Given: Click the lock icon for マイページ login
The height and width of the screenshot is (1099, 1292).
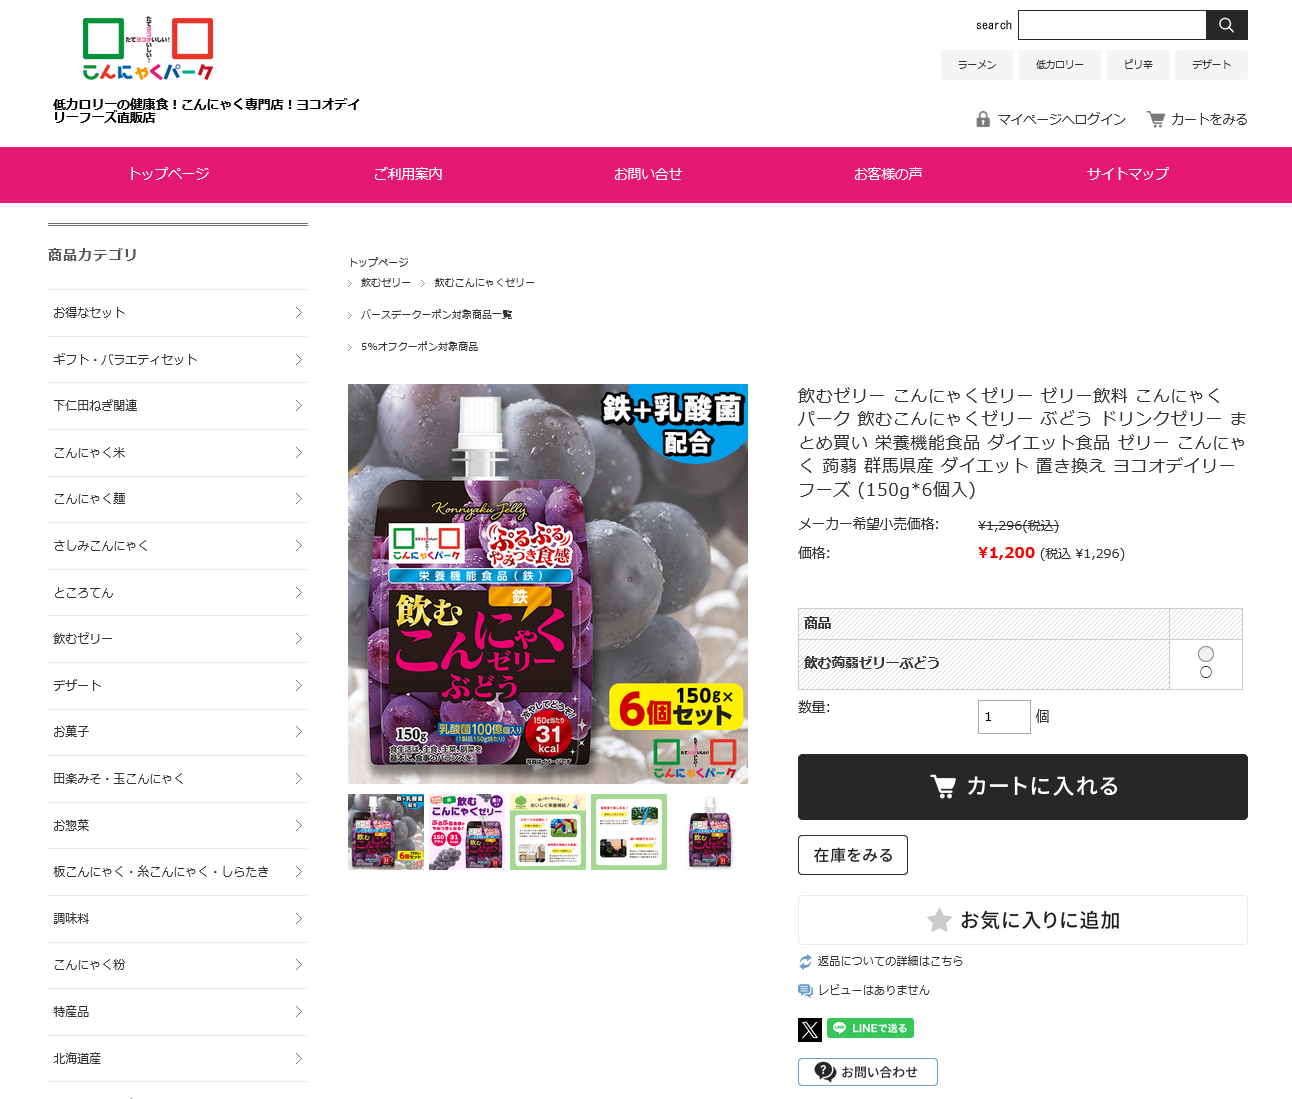Looking at the screenshot, I should pos(983,119).
